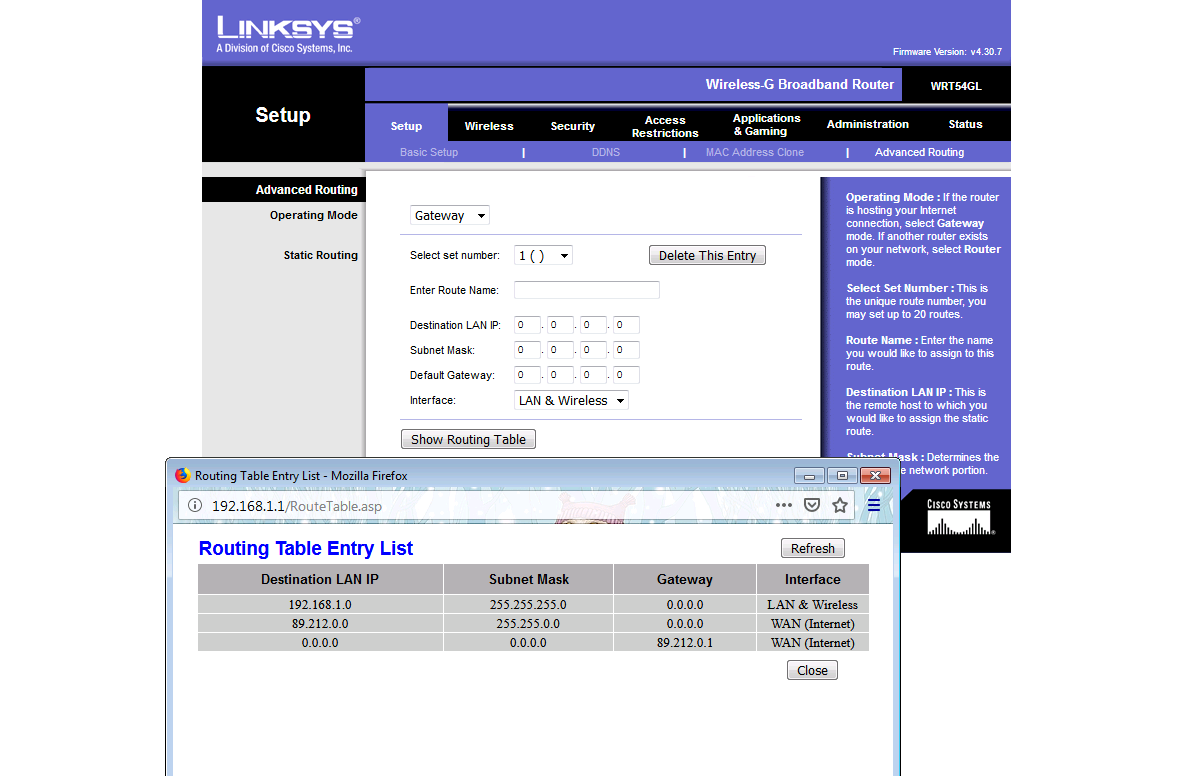1201x776 pixels.
Task: Switch to the Wireless tab
Action: [489, 126]
